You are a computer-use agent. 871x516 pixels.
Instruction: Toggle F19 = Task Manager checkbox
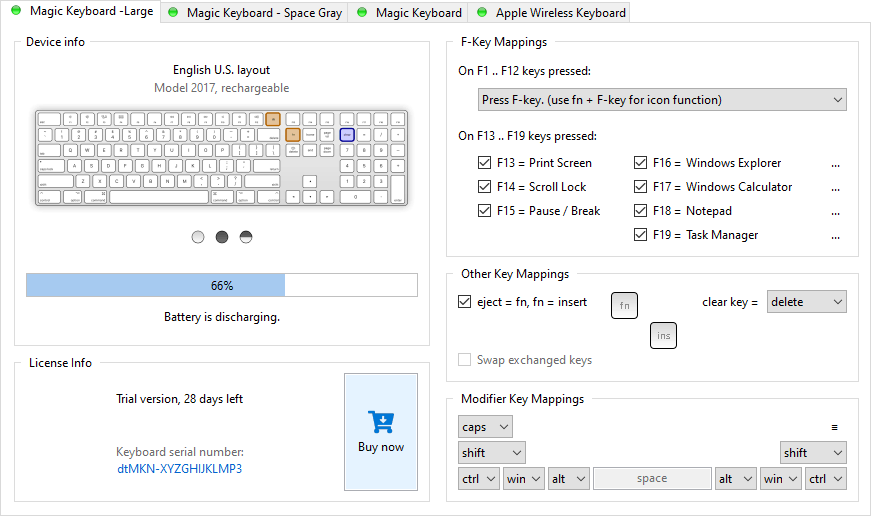[640, 234]
